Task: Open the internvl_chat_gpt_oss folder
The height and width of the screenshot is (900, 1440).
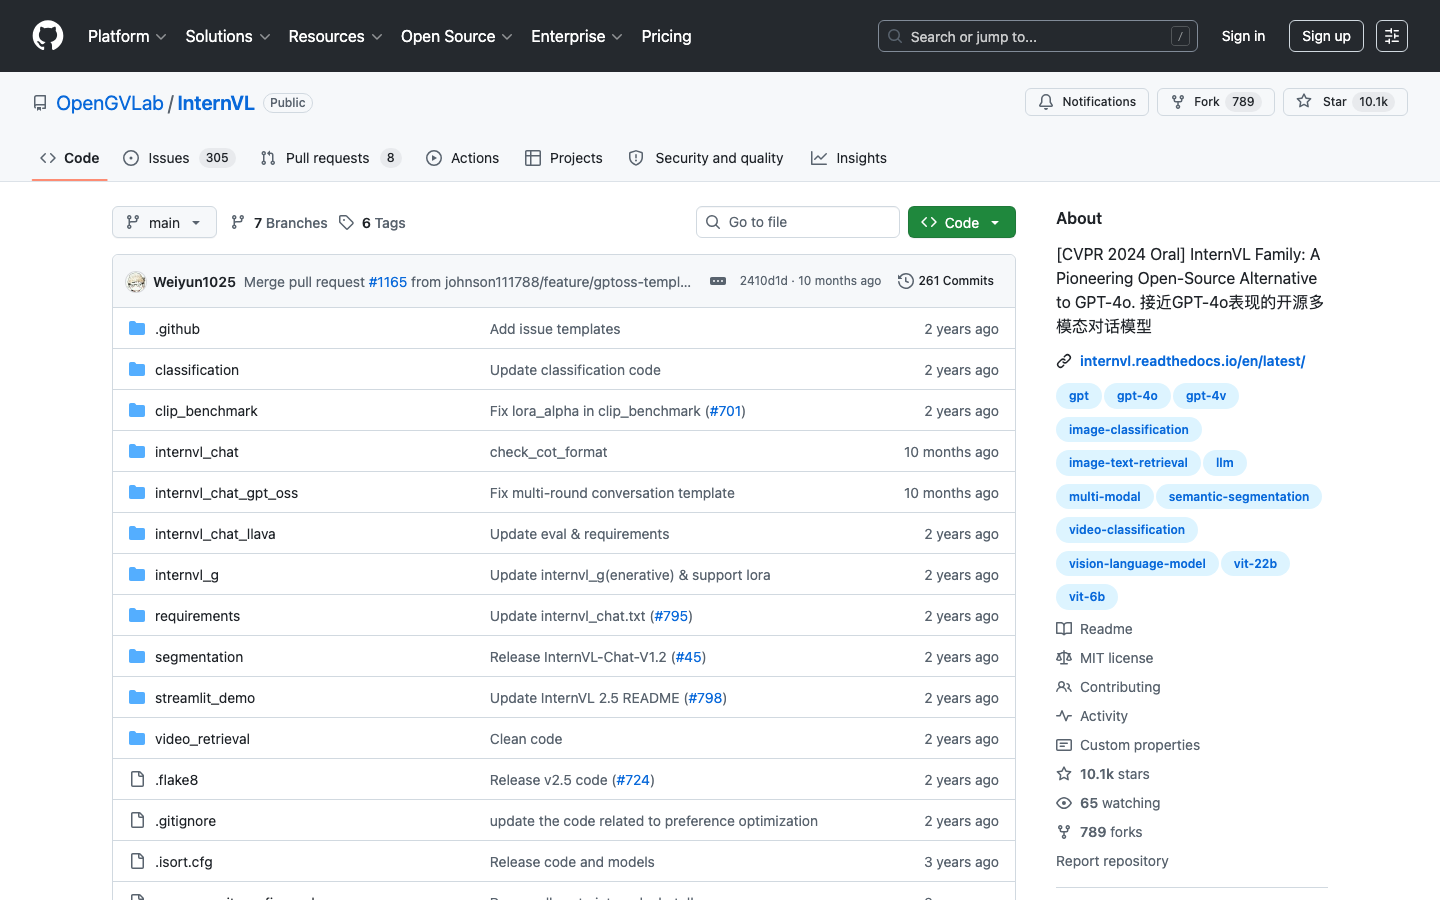Action: click(x=226, y=493)
